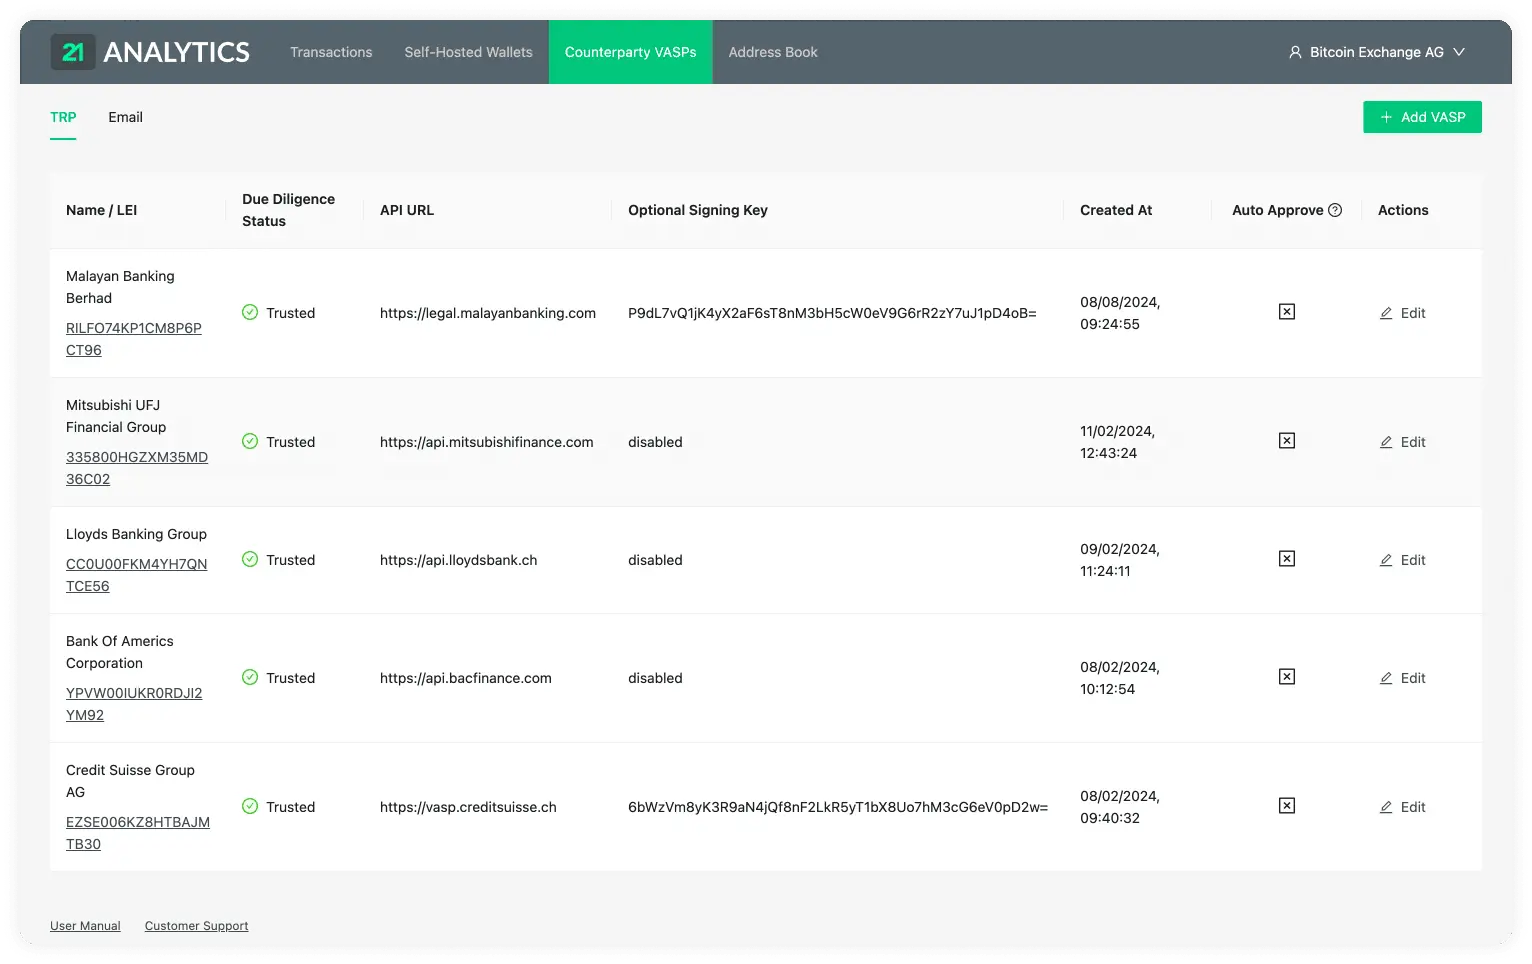Viewport: 1532px width, 964px height.
Task: Click the https://api.mitsubishifinance.com URL cell
Action: pyautogui.click(x=487, y=442)
